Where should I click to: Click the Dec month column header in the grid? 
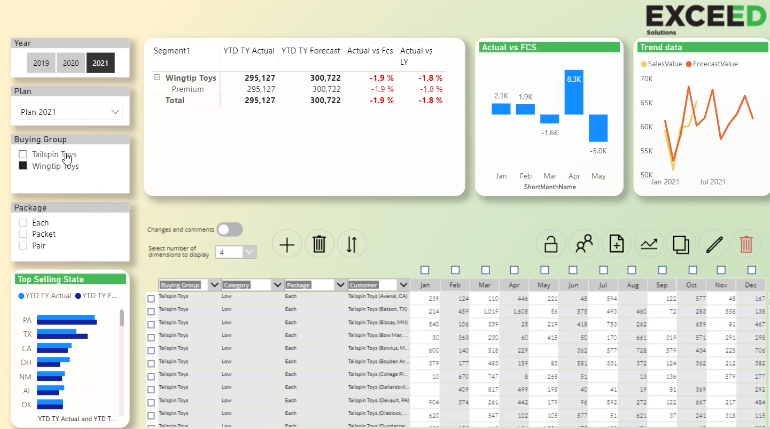coord(750,285)
